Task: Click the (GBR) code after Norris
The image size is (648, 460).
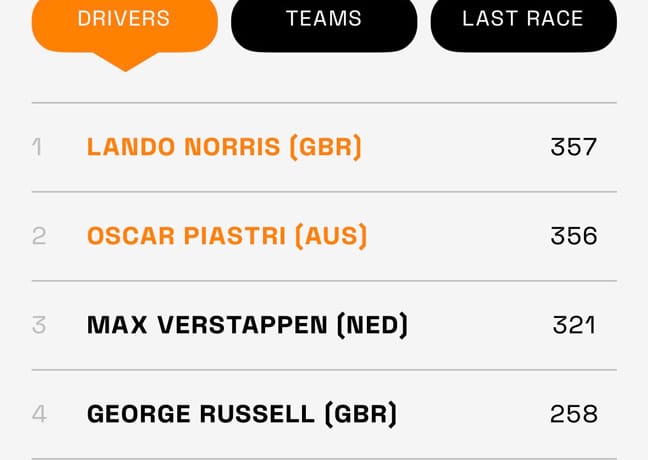Action: coord(325,147)
